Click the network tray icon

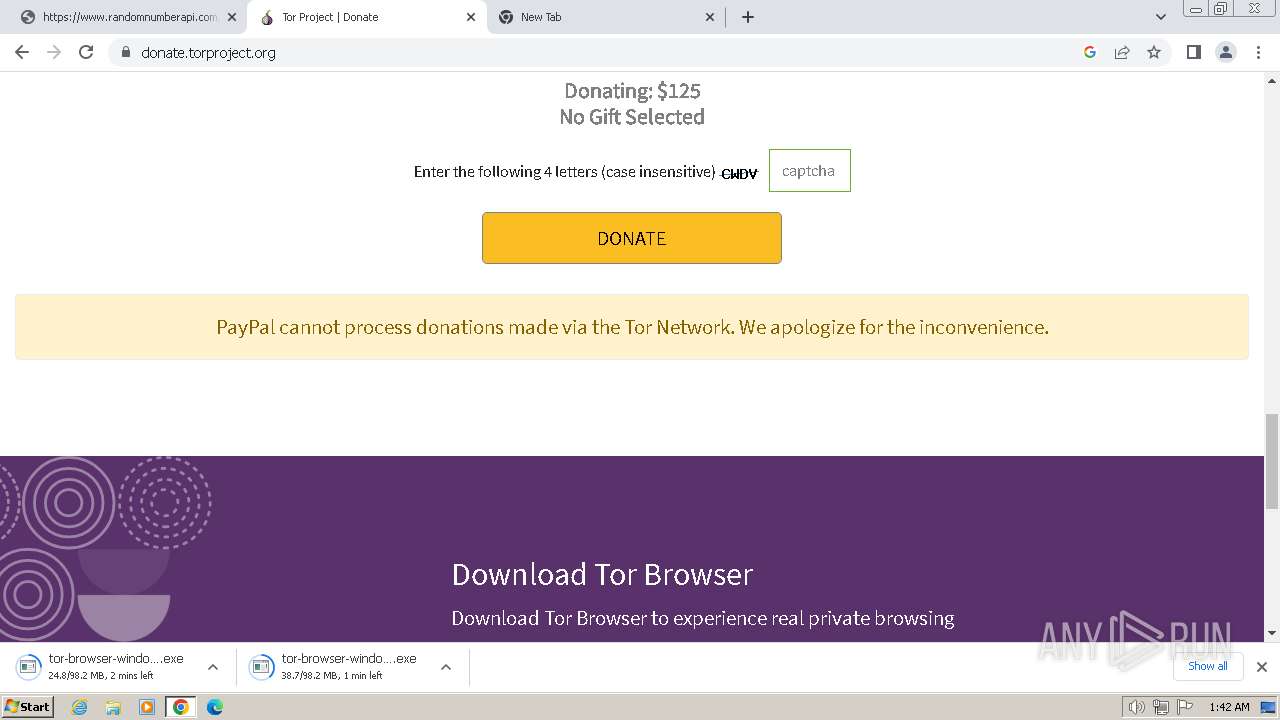click(x=1161, y=707)
